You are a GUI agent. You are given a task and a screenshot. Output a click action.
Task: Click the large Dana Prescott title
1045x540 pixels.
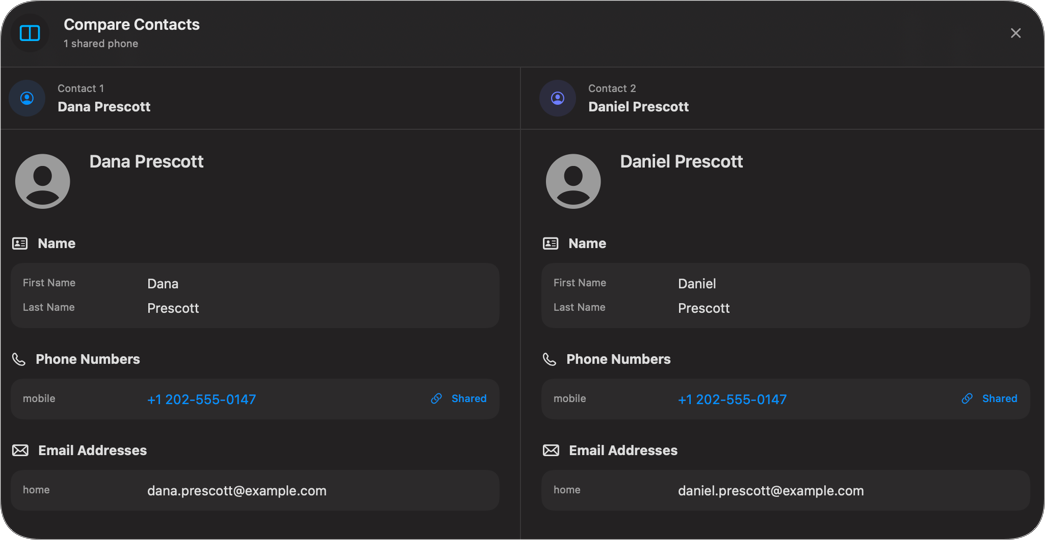(x=147, y=161)
